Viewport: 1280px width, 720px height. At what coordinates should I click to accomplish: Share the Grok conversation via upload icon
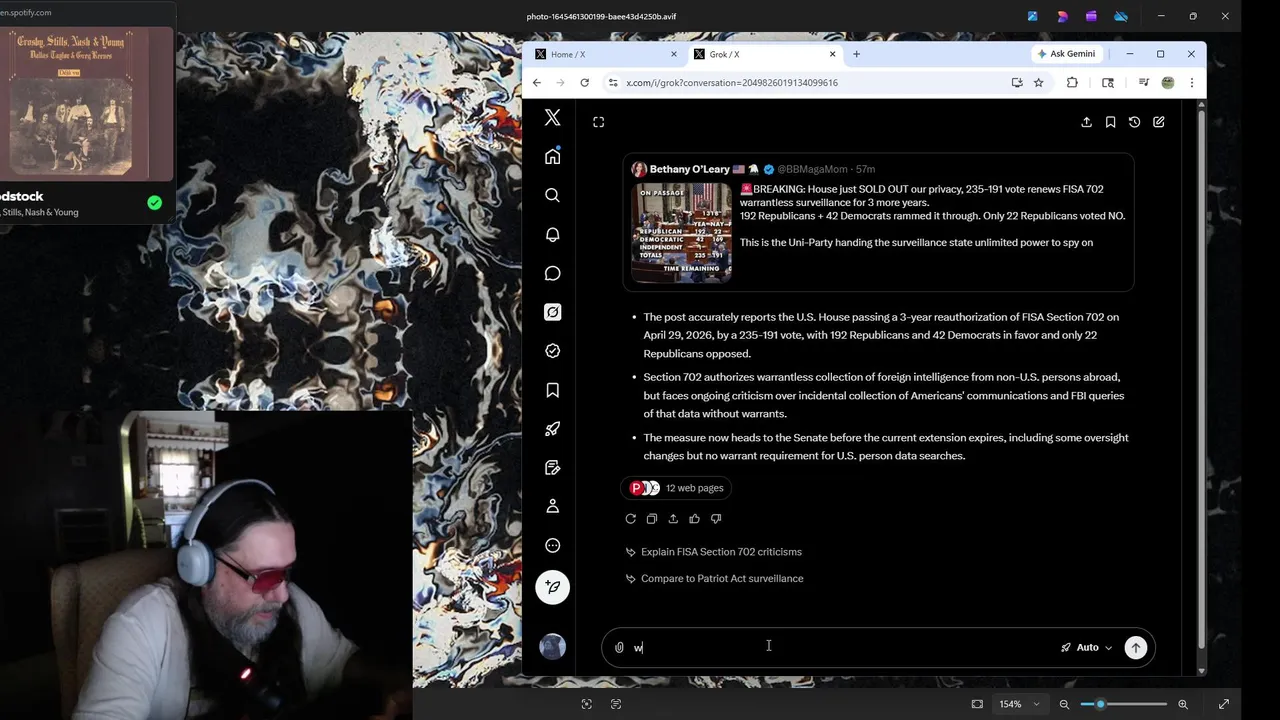1086,122
